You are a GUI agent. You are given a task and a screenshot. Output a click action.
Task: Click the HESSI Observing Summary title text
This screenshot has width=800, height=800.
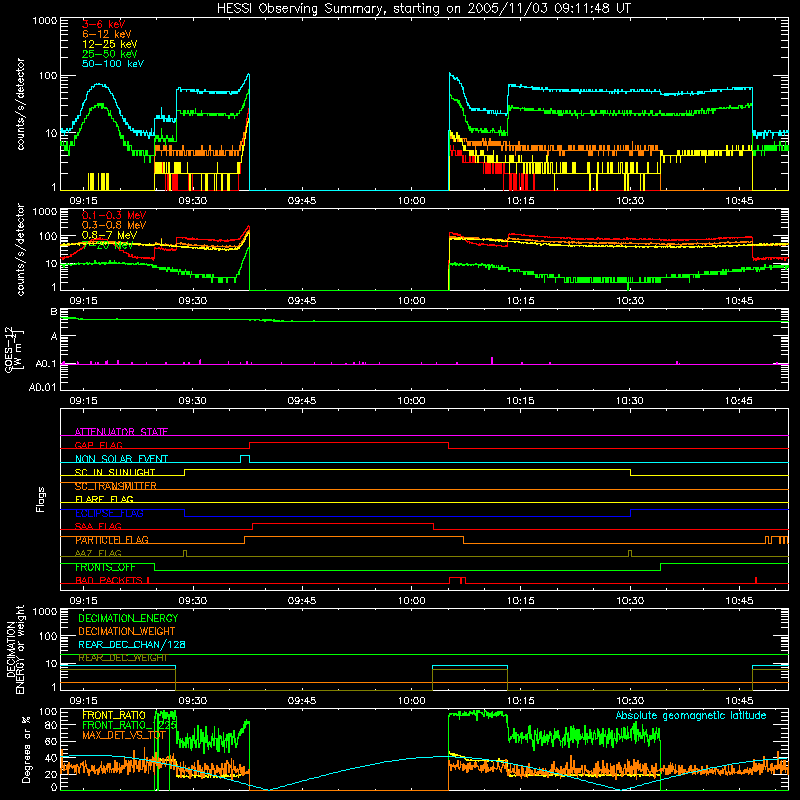click(x=423, y=9)
